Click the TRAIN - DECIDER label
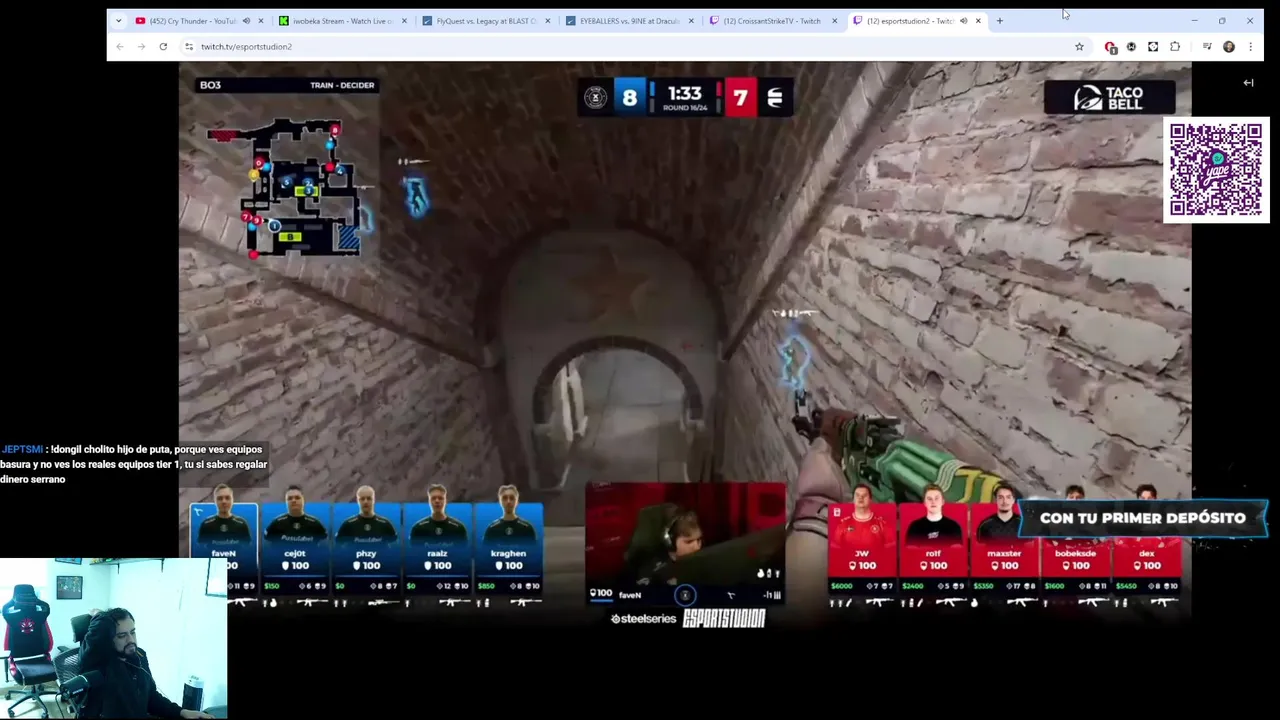This screenshot has height=720, width=1280. point(342,85)
